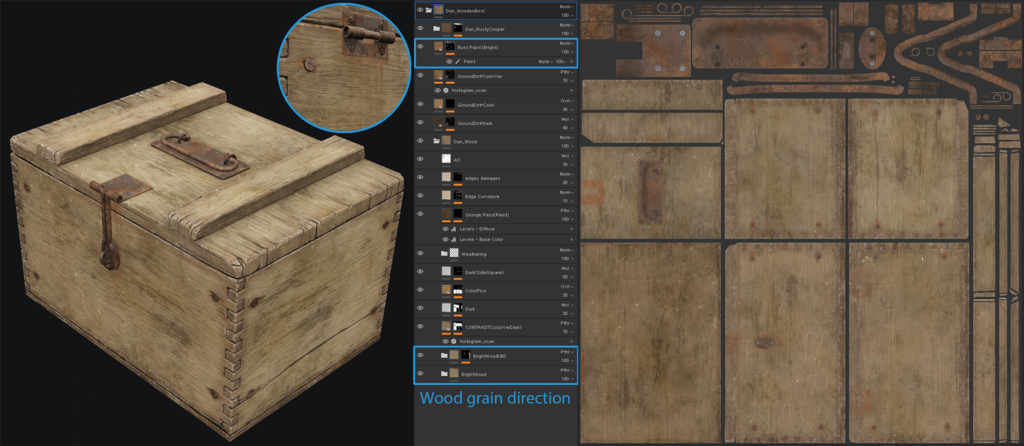
Task: Toggle visibility of Weathering group
Action: click(420, 253)
